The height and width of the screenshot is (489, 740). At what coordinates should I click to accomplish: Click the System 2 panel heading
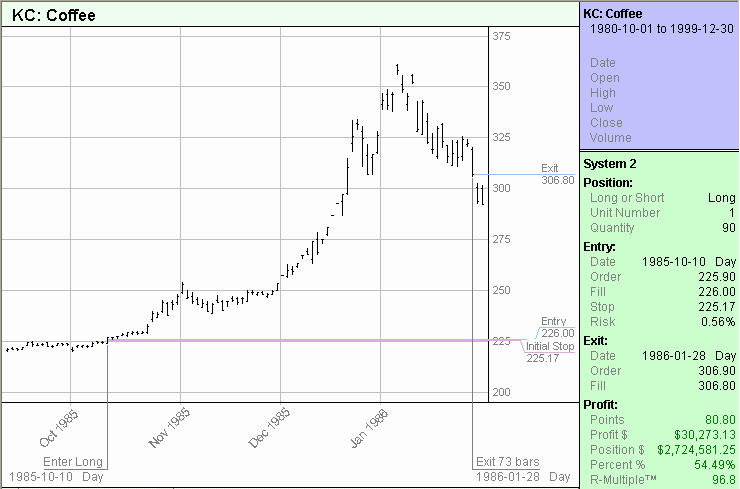click(611, 163)
